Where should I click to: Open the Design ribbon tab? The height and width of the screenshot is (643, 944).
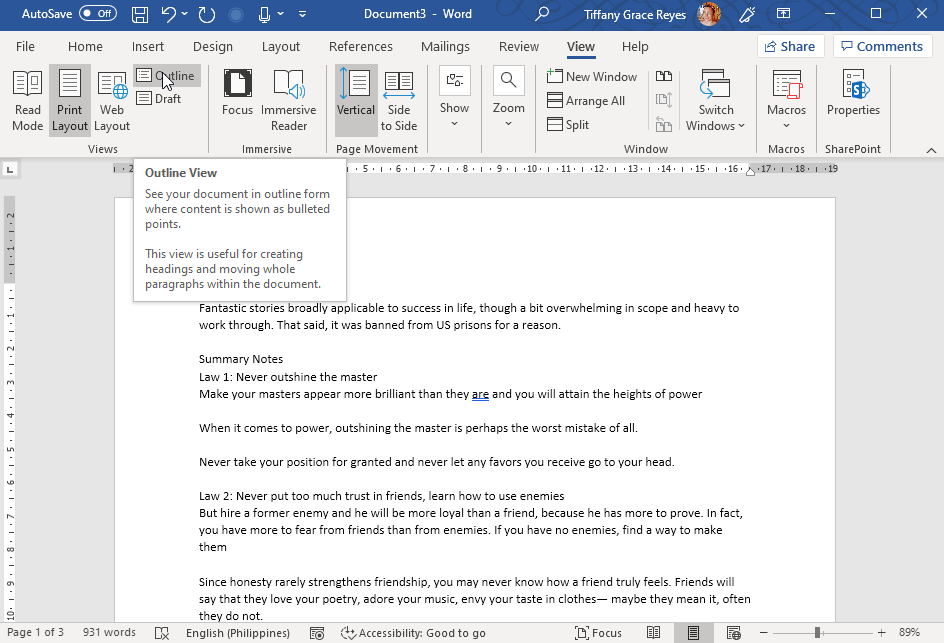pos(213,46)
